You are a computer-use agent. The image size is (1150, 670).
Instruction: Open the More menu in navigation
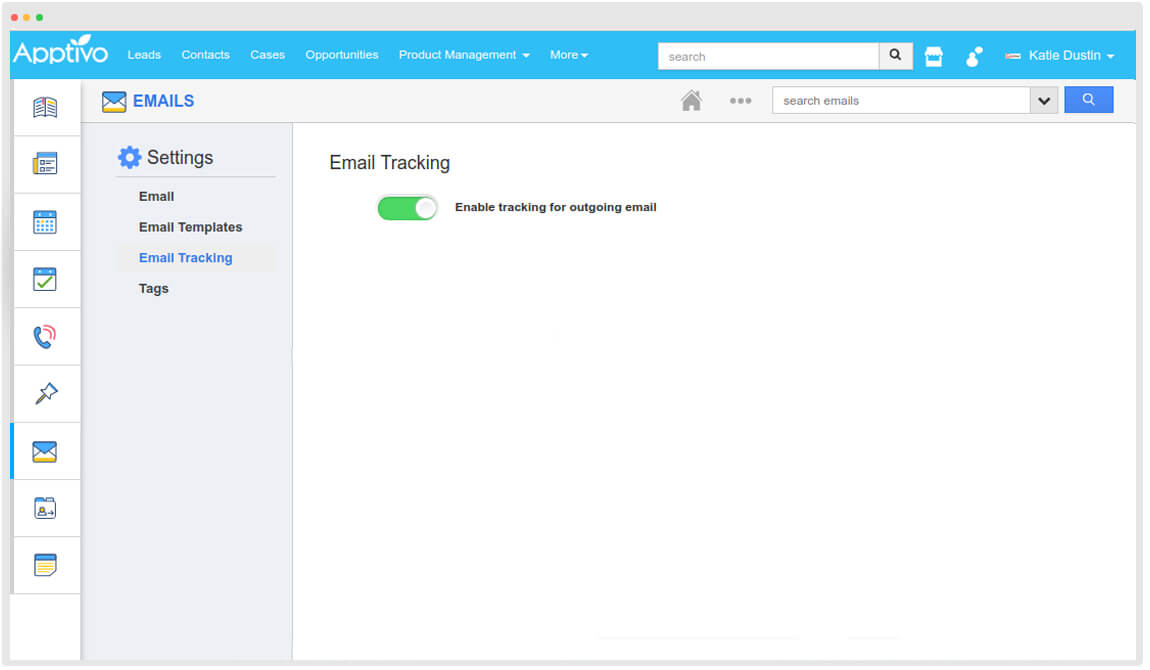[x=568, y=55]
